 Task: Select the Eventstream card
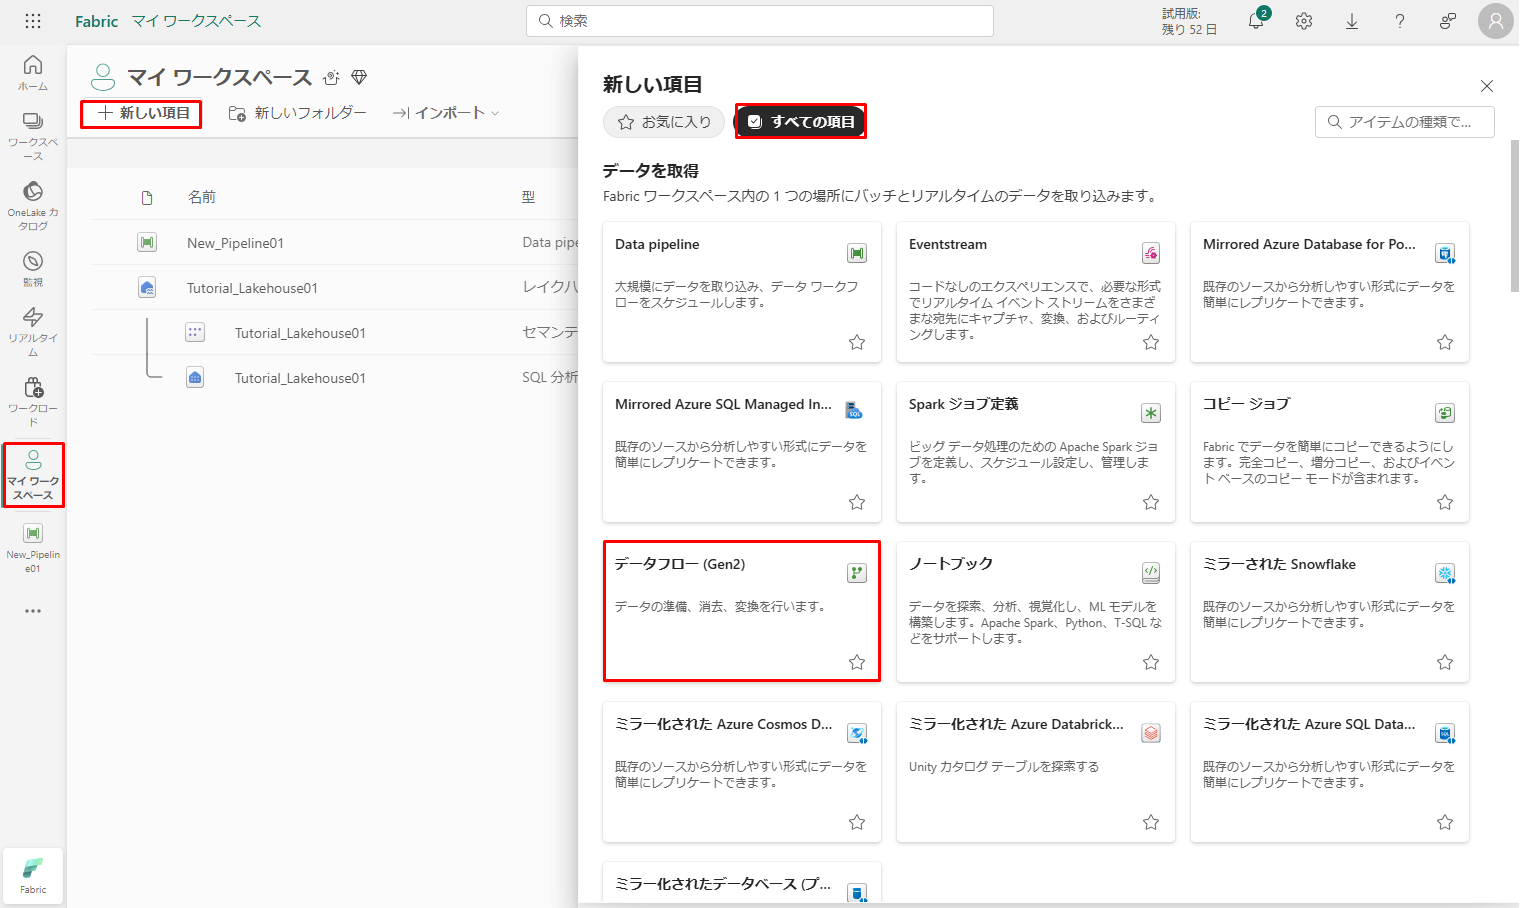(1035, 291)
